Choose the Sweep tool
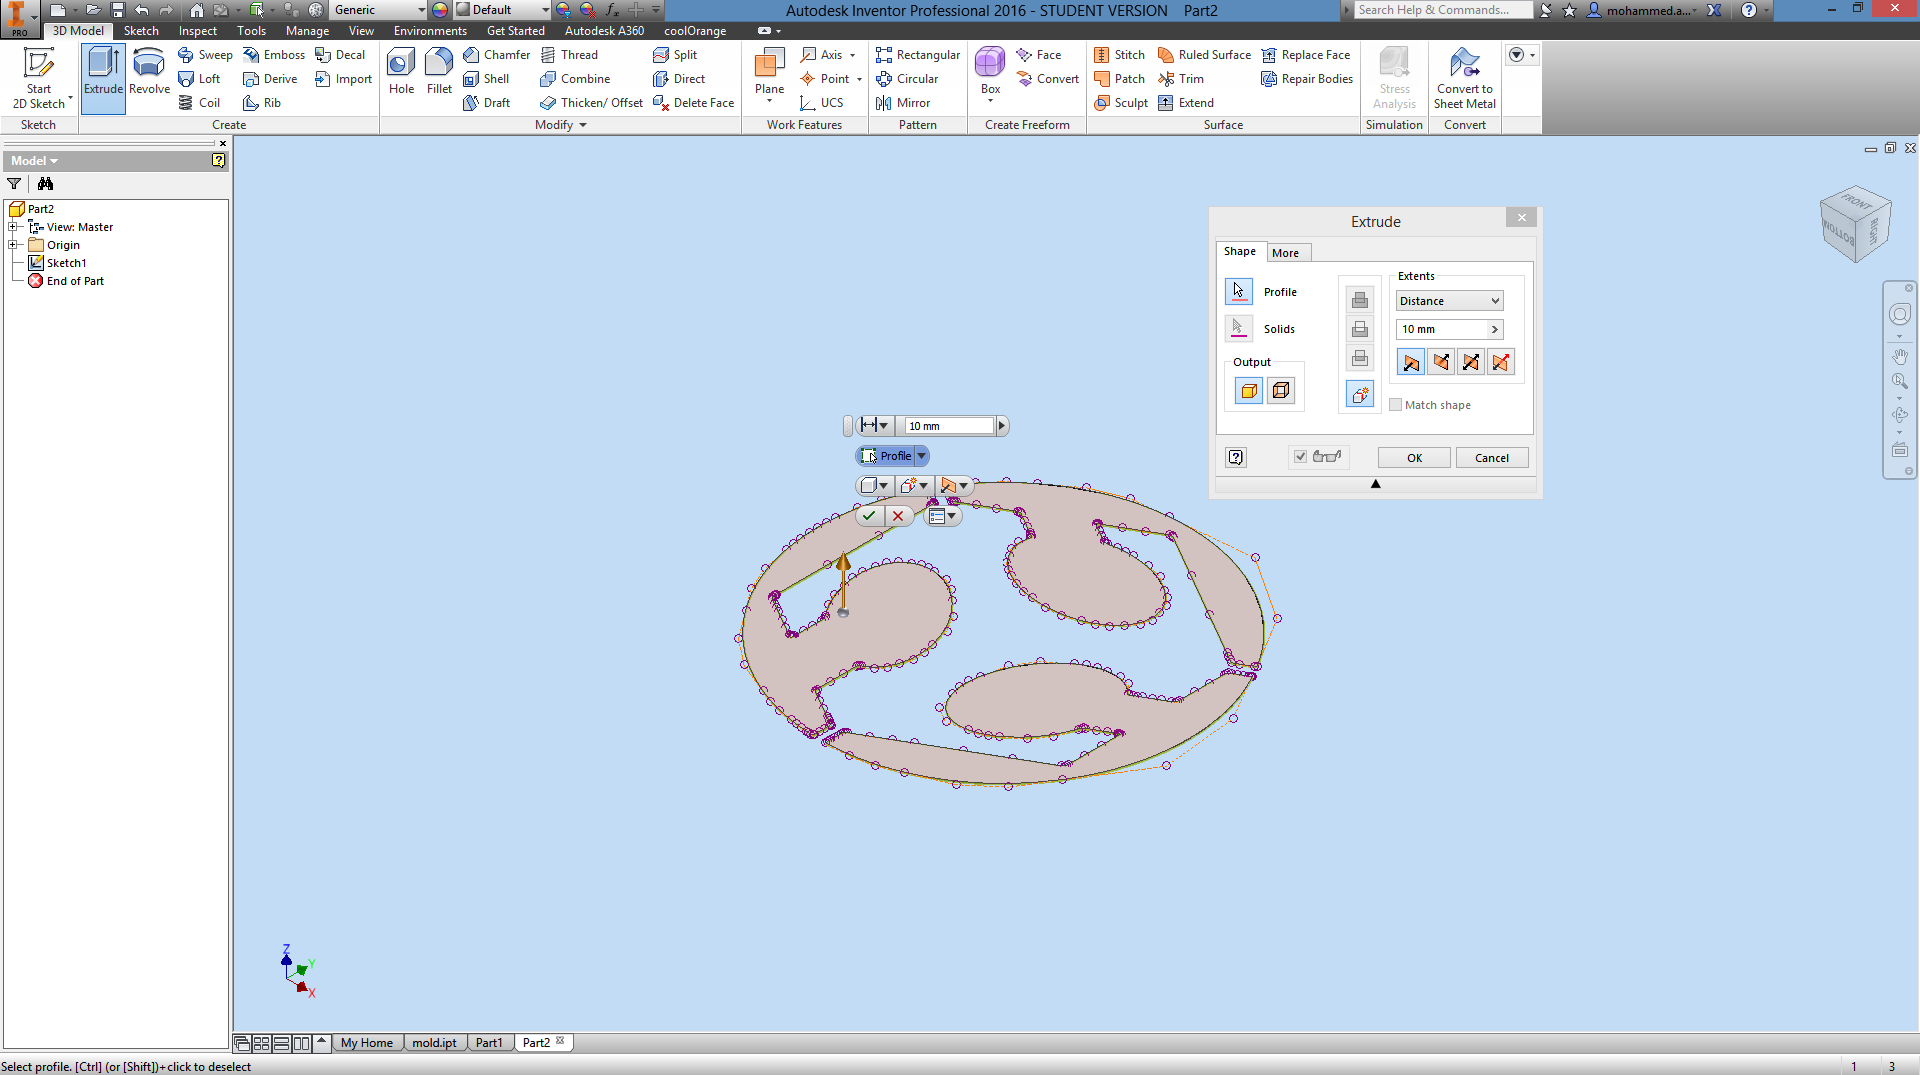This screenshot has width=1920, height=1075. click(x=205, y=55)
